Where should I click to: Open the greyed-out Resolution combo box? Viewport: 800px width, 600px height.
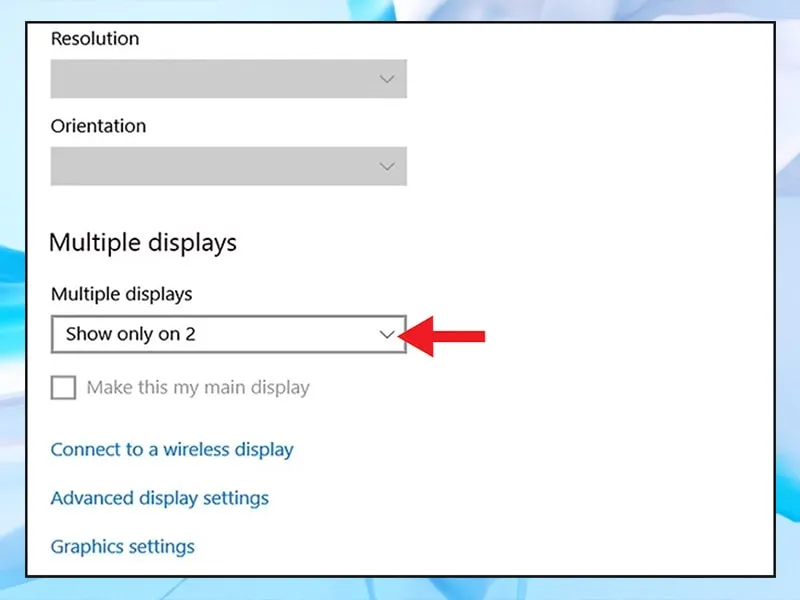coord(228,79)
